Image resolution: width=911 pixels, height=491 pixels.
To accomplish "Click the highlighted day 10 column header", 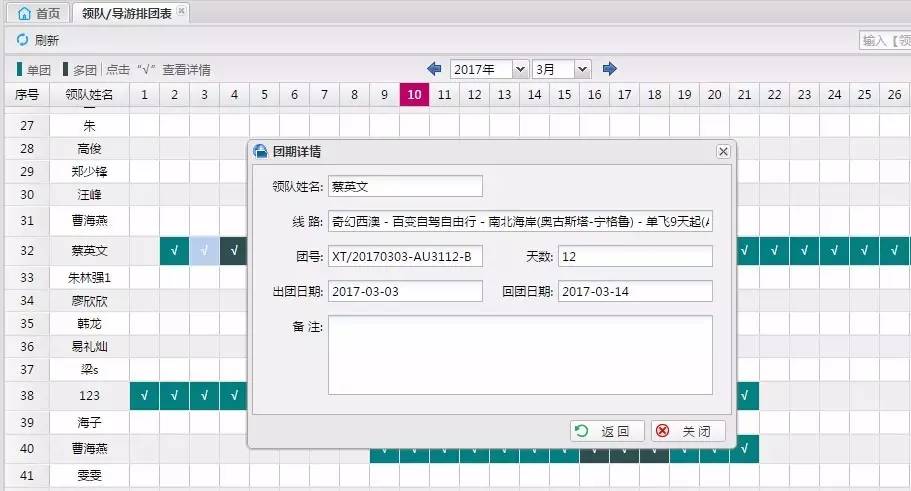I will [x=414, y=94].
